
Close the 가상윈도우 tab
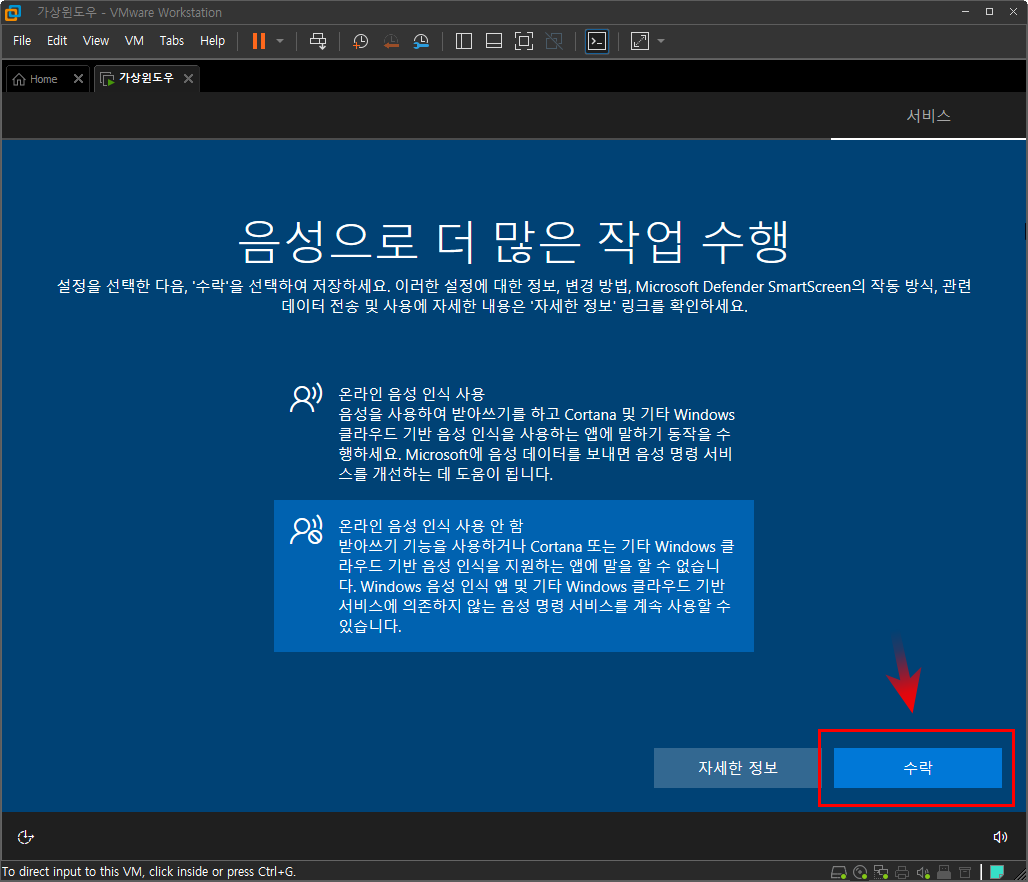click(188, 79)
